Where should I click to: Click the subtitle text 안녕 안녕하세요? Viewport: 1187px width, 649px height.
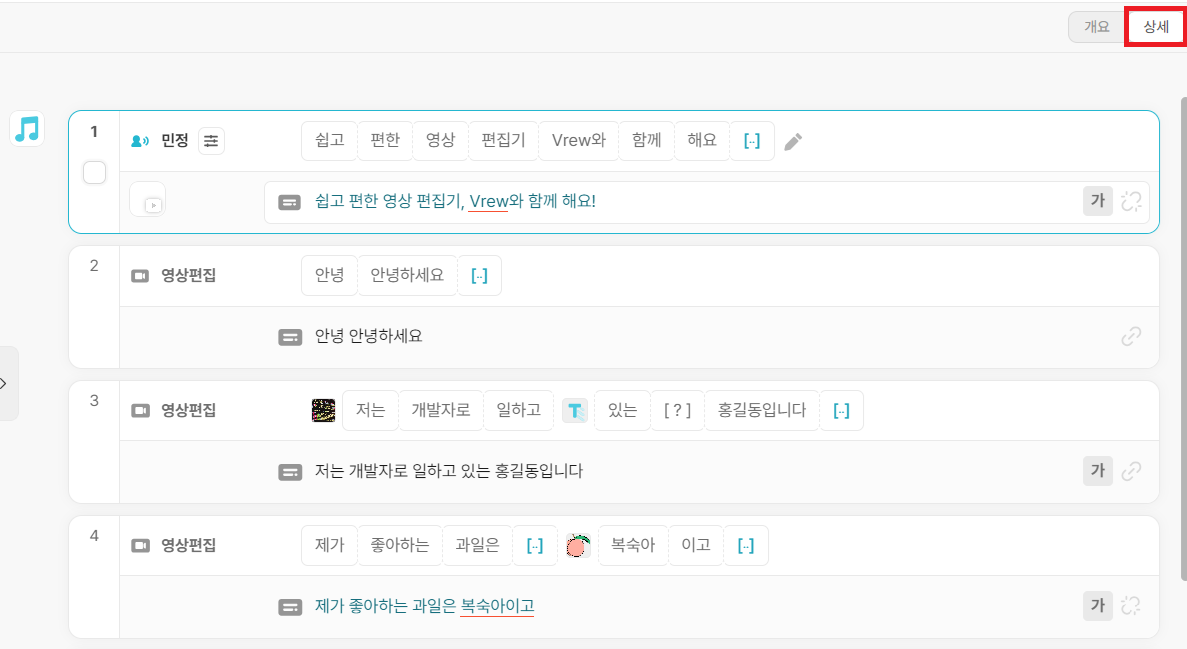pos(369,336)
